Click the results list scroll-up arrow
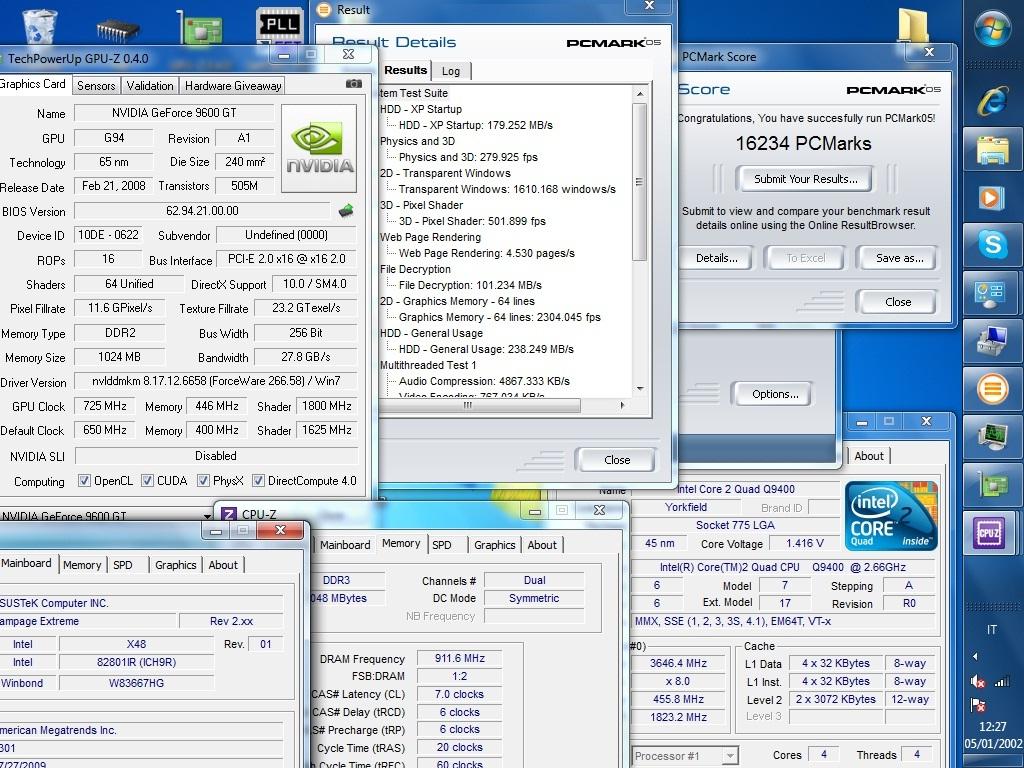This screenshot has height=768, width=1024. click(640, 94)
